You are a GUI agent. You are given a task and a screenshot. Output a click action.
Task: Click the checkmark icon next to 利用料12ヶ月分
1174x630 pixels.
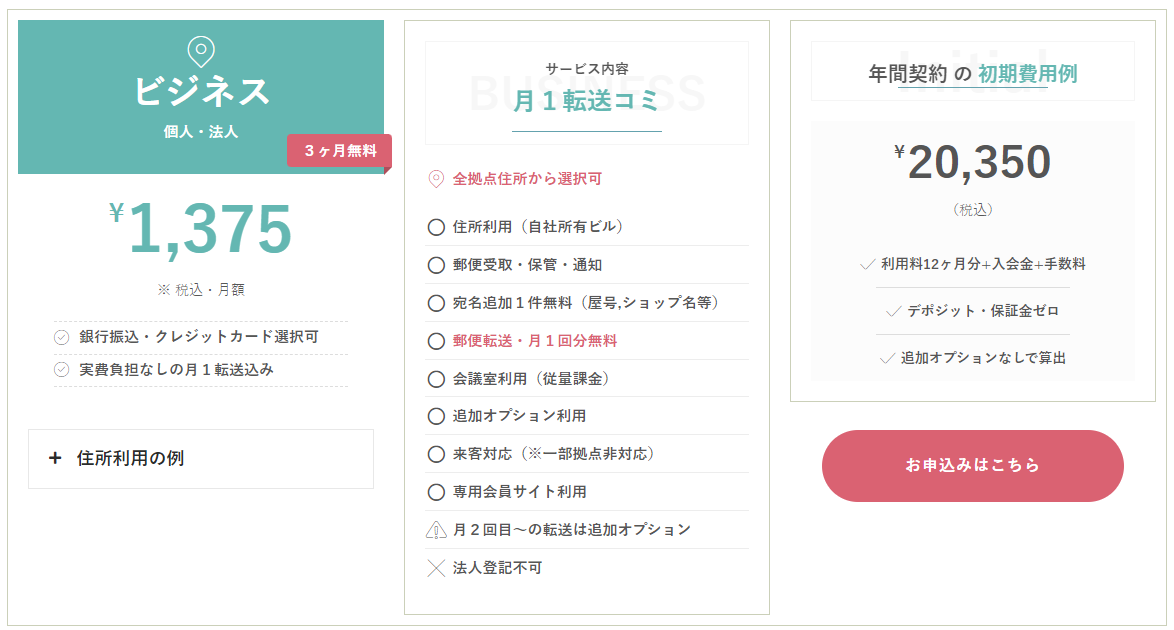pos(868,264)
